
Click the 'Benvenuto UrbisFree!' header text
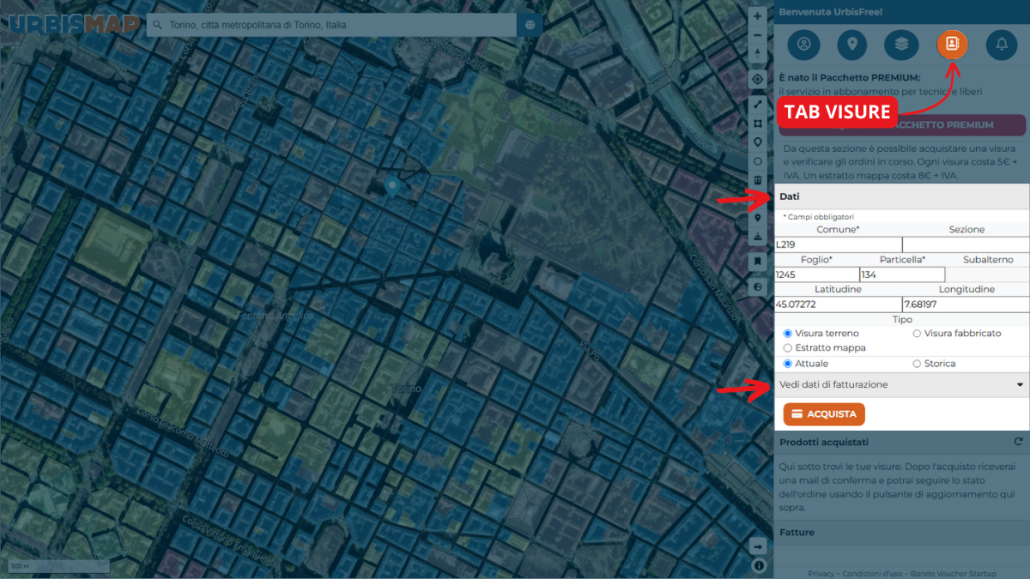click(x=830, y=12)
